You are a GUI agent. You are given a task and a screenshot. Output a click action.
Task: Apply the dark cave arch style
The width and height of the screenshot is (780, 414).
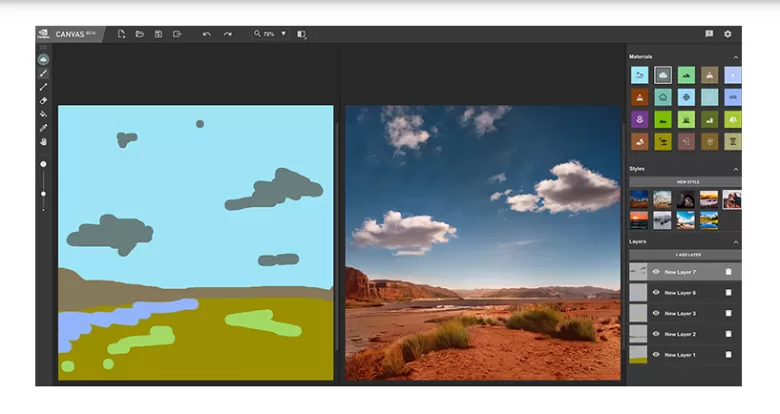click(x=685, y=200)
